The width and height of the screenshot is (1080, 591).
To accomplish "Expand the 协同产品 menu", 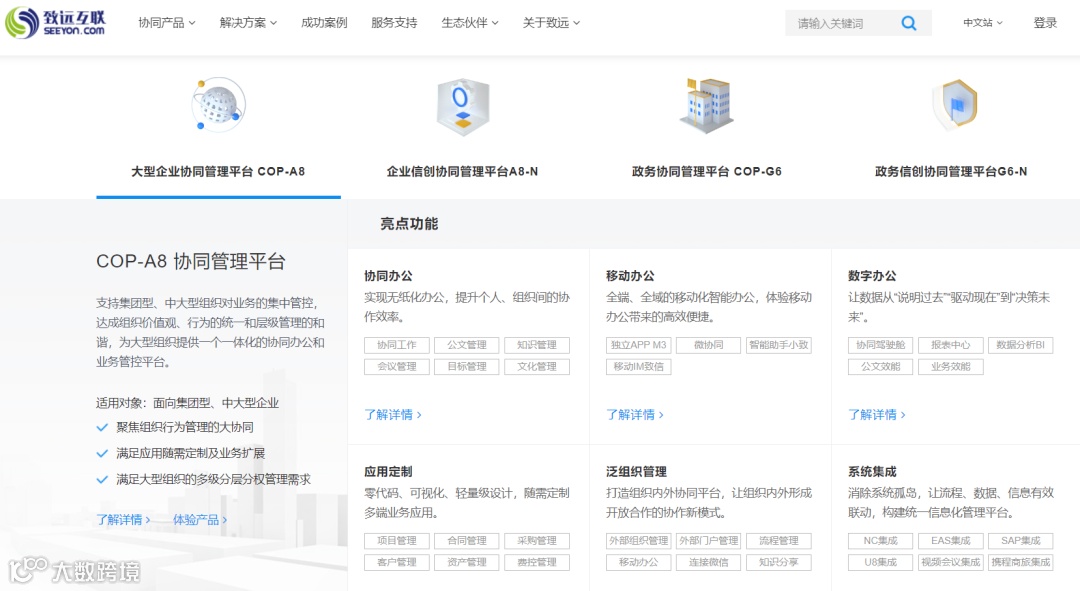I will coord(167,23).
